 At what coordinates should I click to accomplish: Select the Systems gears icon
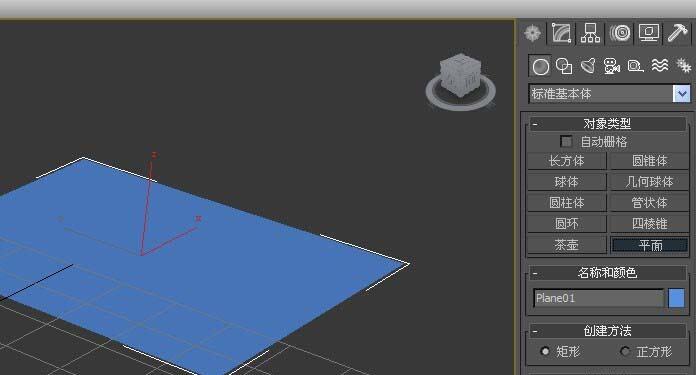pos(683,66)
